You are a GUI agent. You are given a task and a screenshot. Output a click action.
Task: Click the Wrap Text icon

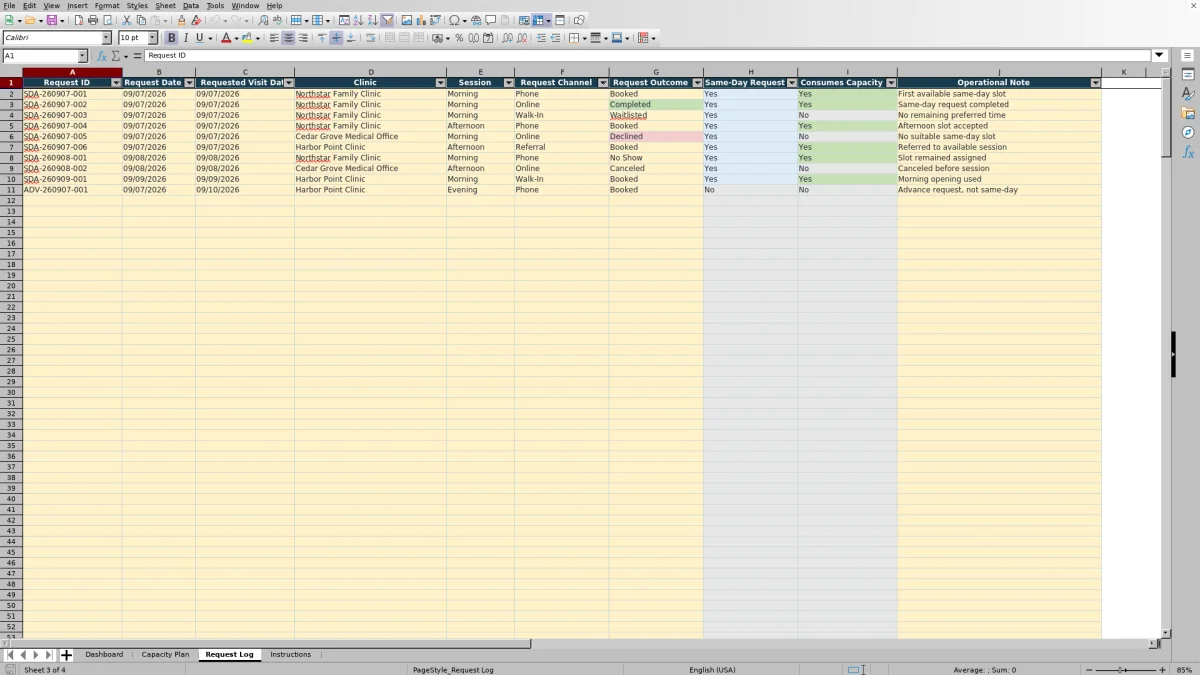[370, 38]
